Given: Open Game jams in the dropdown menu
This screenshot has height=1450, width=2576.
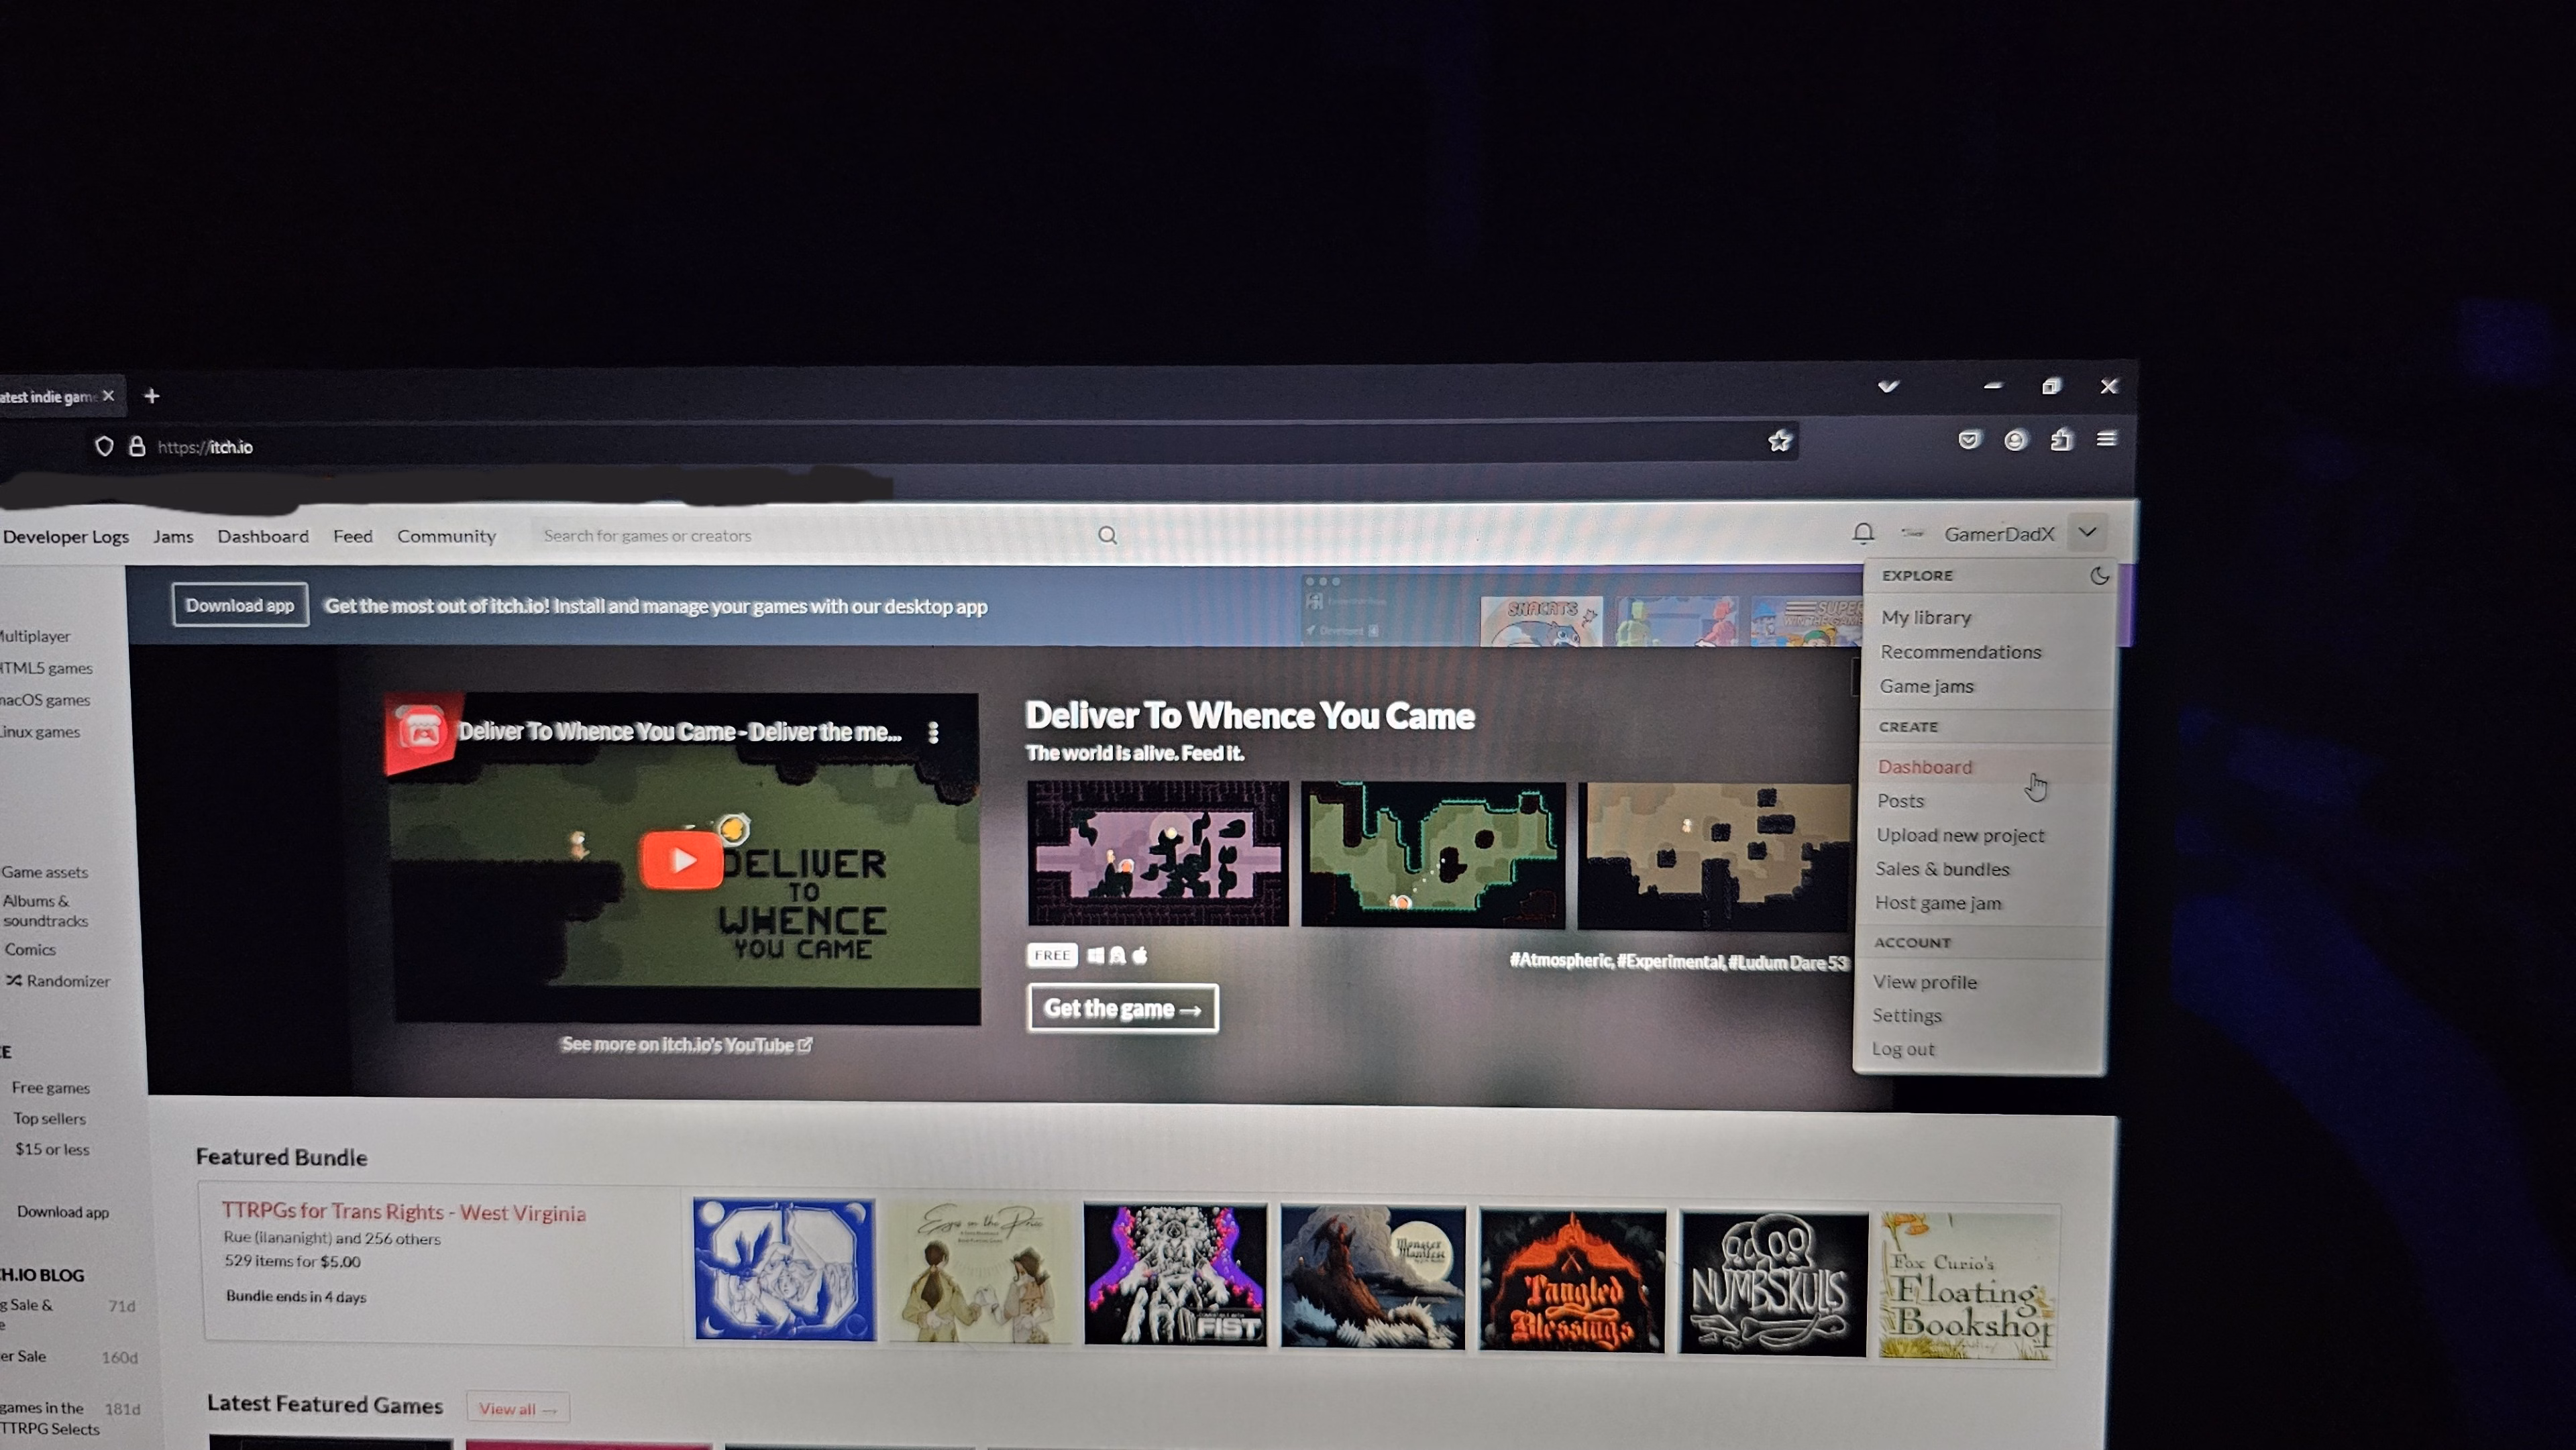Looking at the screenshot, I should (1926, 686).
